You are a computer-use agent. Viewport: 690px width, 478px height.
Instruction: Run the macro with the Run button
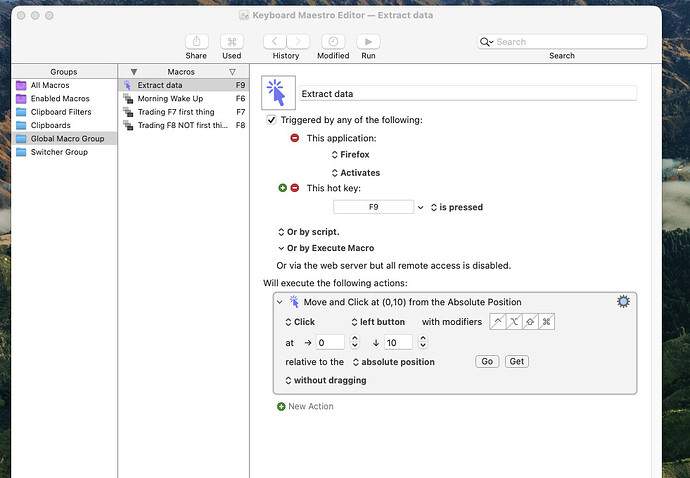(368, 42)
